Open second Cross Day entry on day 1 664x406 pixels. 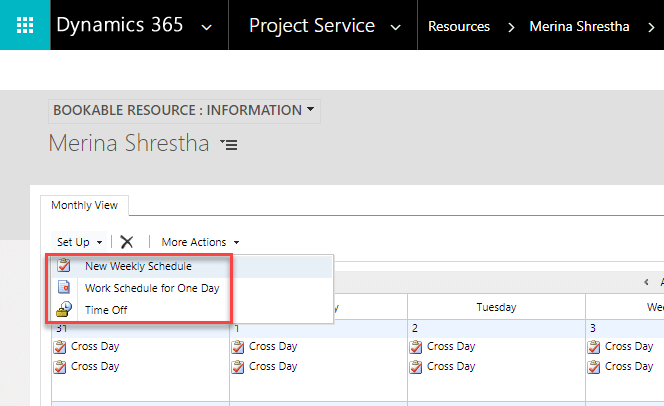click(x=273, y=367)
